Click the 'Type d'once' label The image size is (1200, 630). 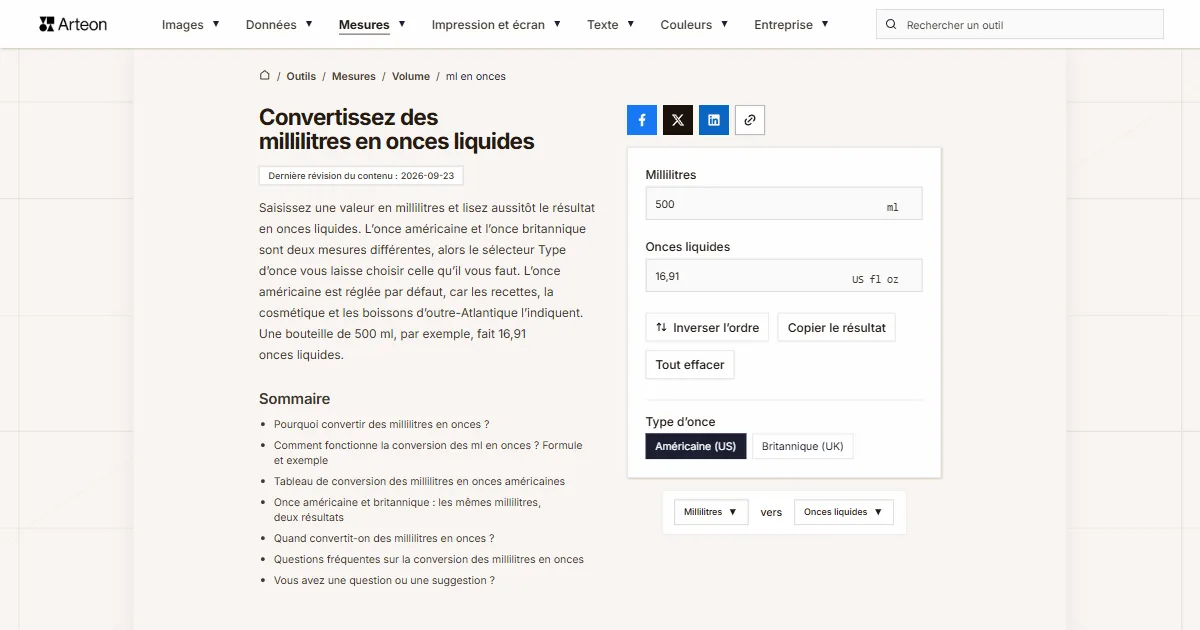681,421
